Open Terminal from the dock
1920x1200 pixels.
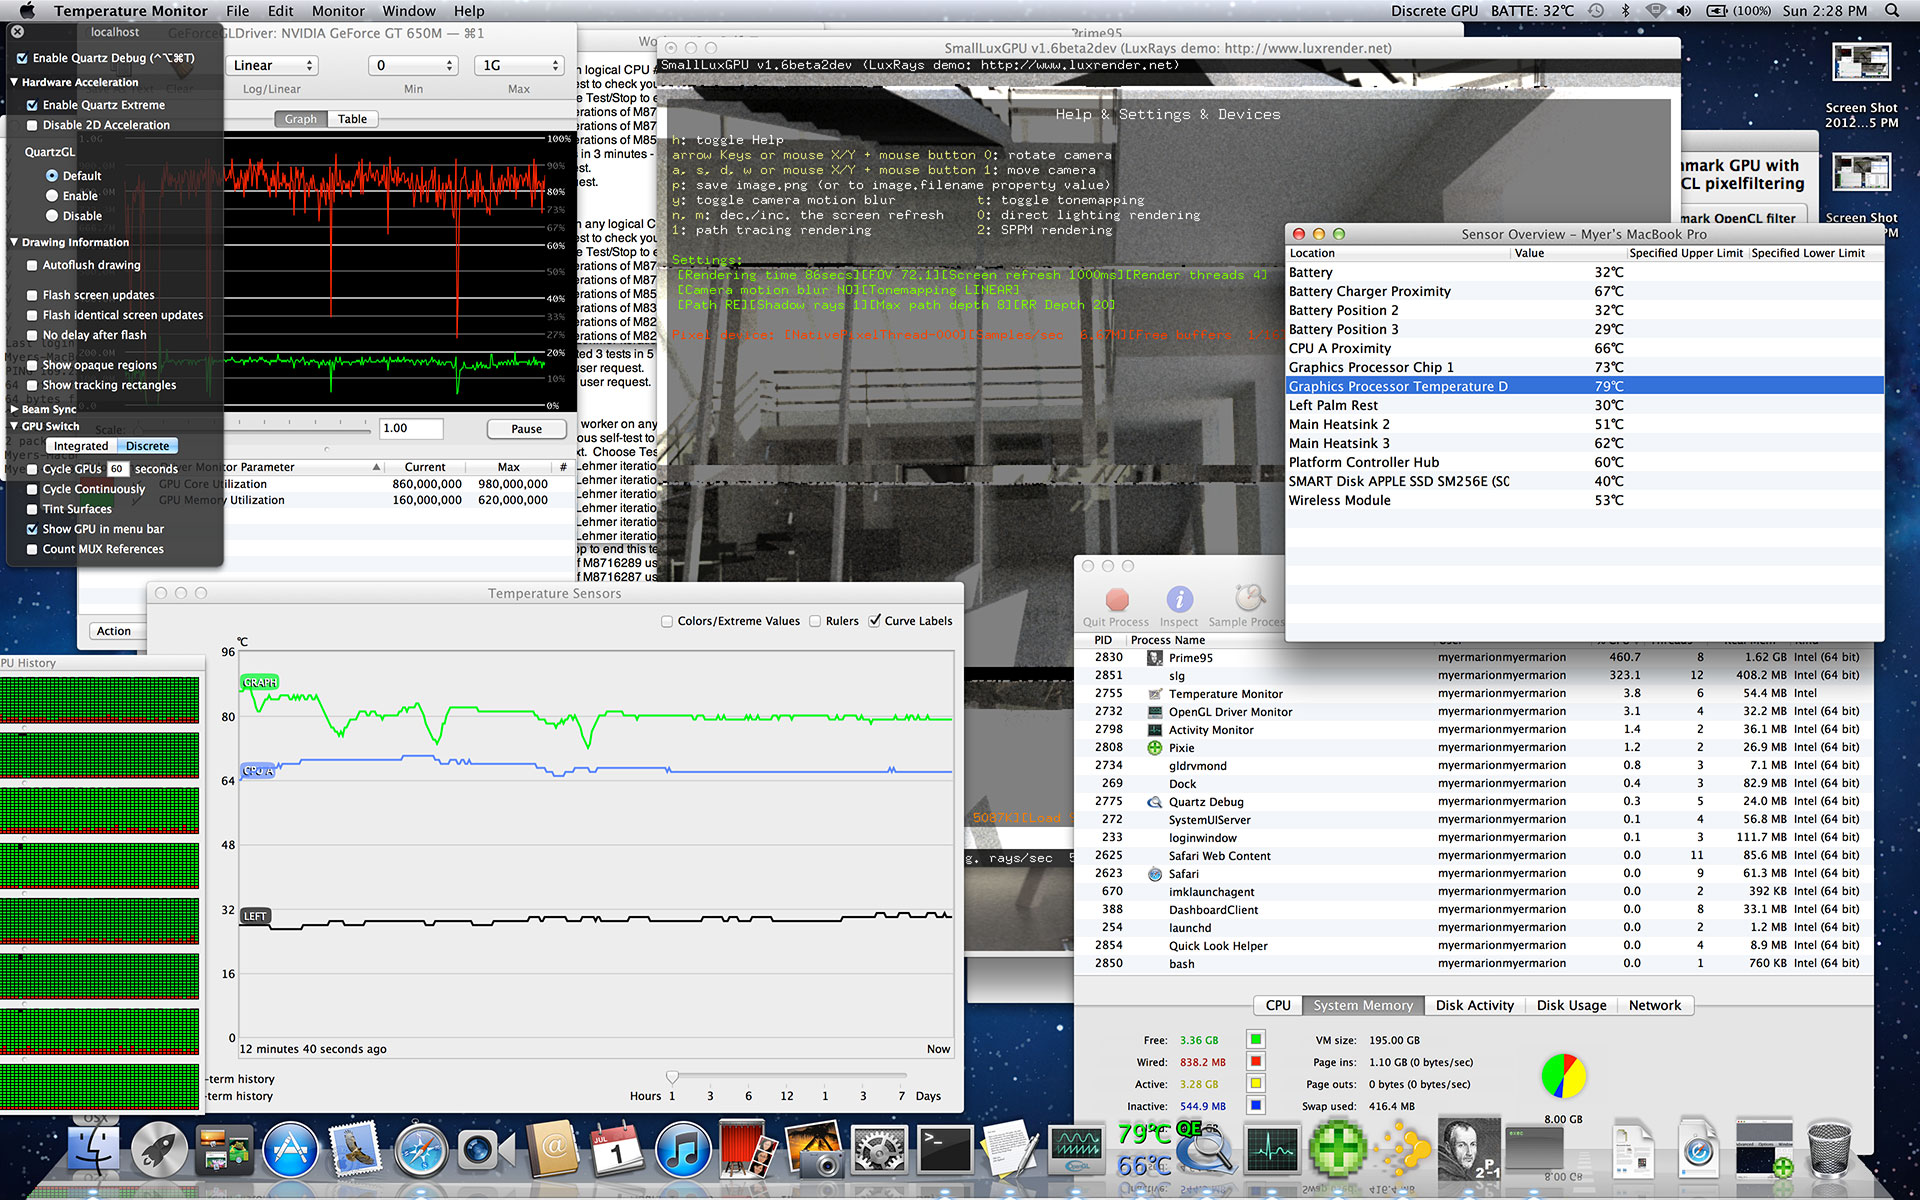[x=945, y=1151]
